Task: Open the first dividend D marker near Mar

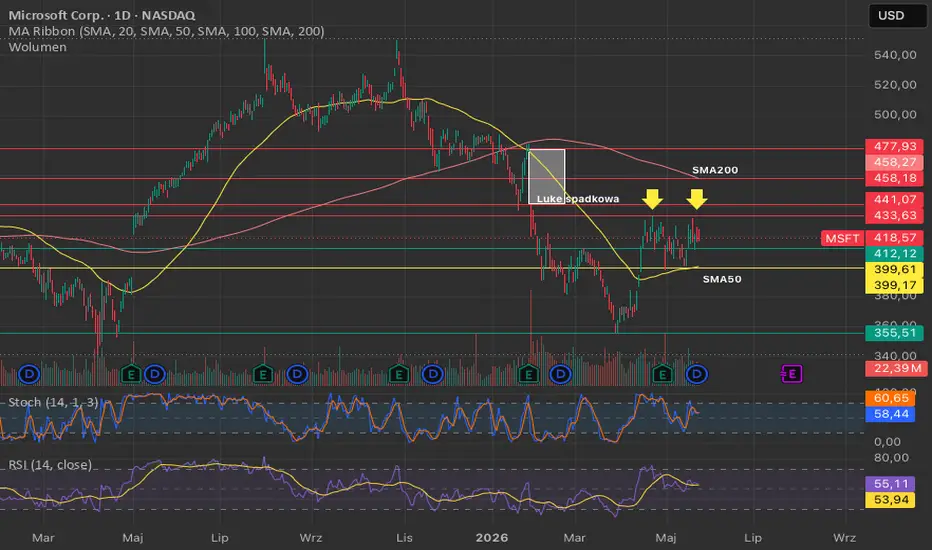Action: (x=29, y=375)
